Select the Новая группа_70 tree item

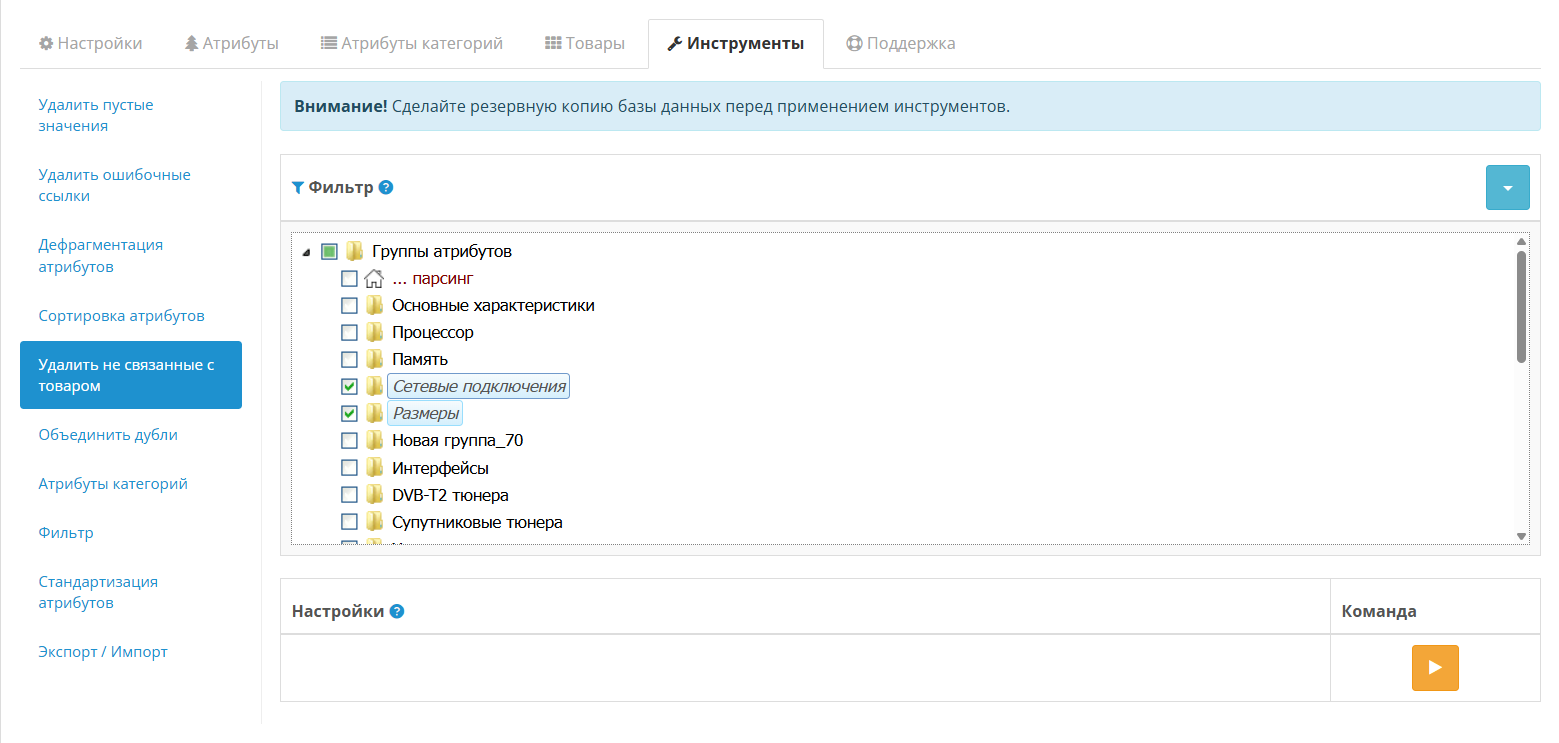coord(457,440)
